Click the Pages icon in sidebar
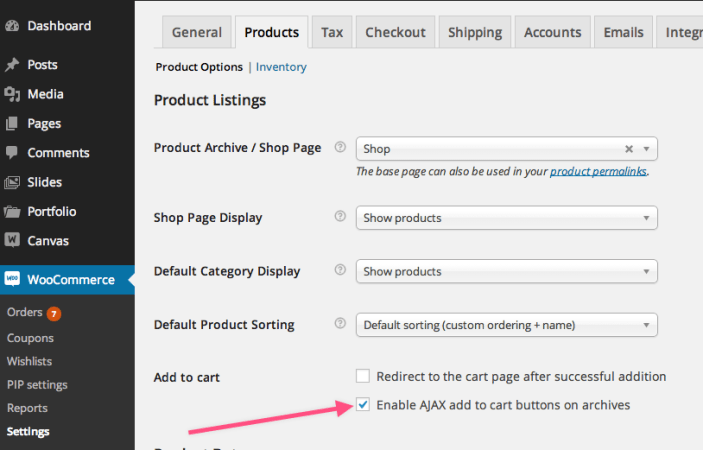Screen dimensions: 703x450 tap(12, 124)
